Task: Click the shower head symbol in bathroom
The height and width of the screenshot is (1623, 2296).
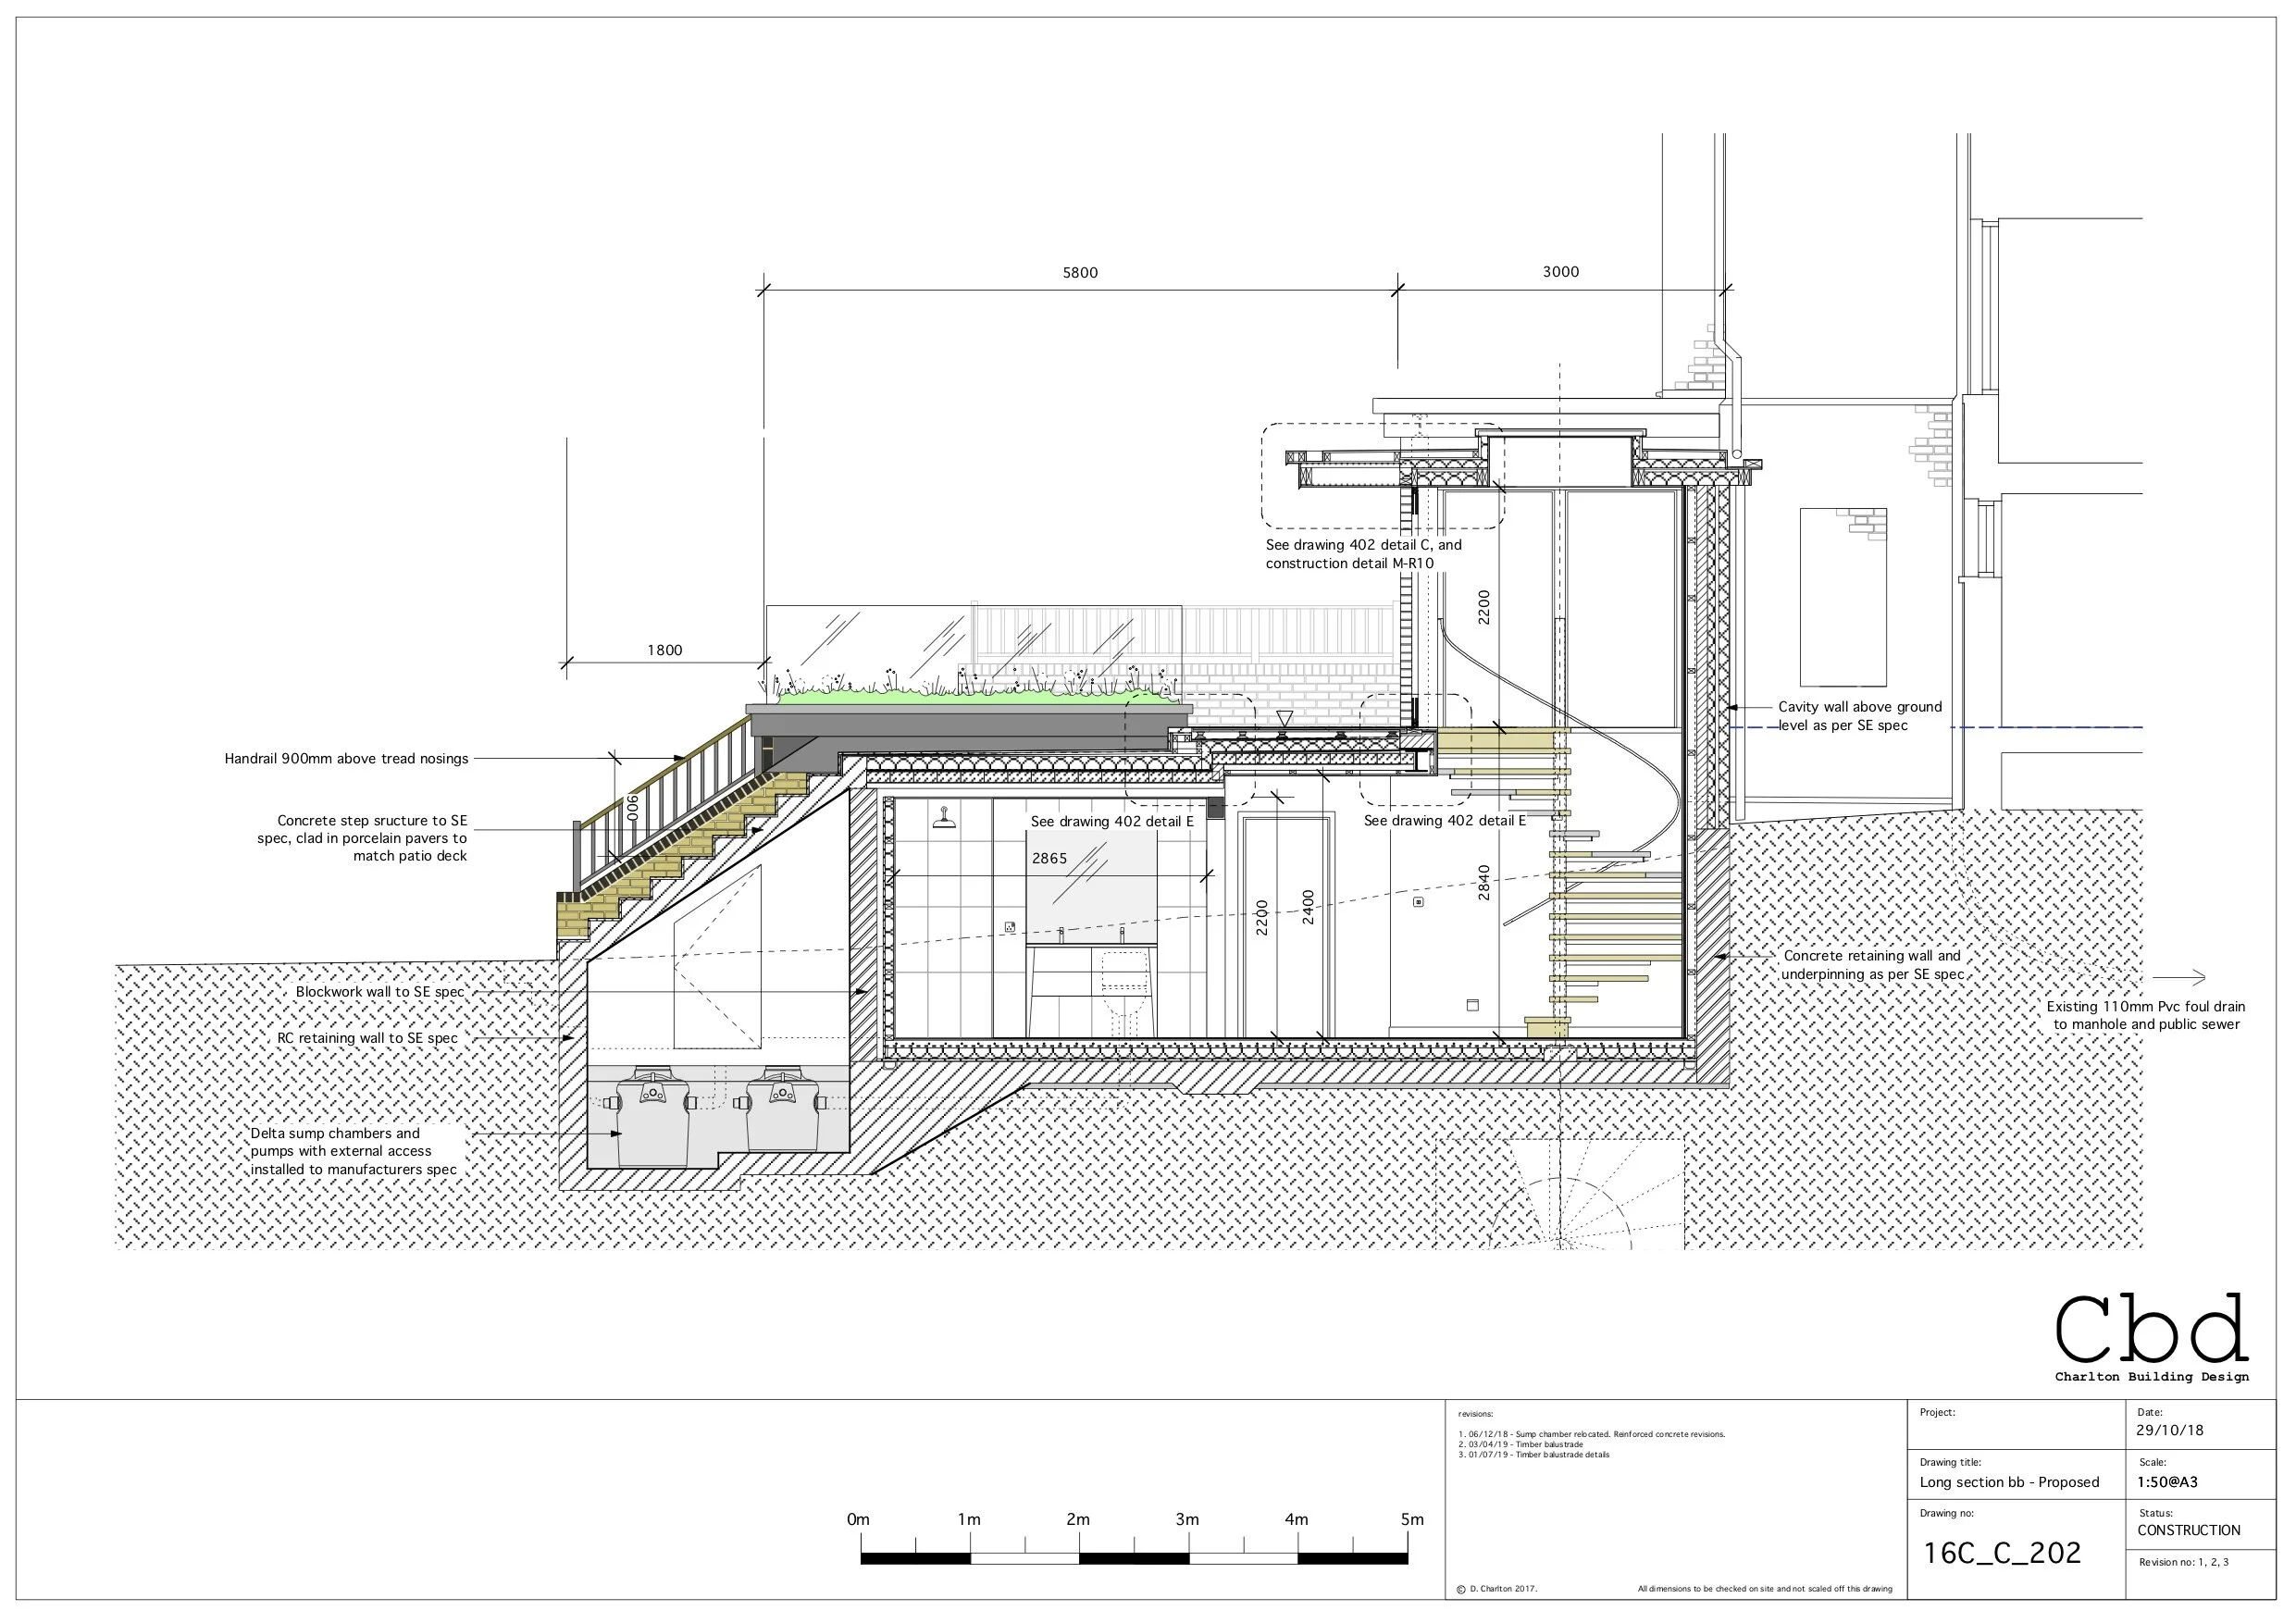Action: click(943, 820)
